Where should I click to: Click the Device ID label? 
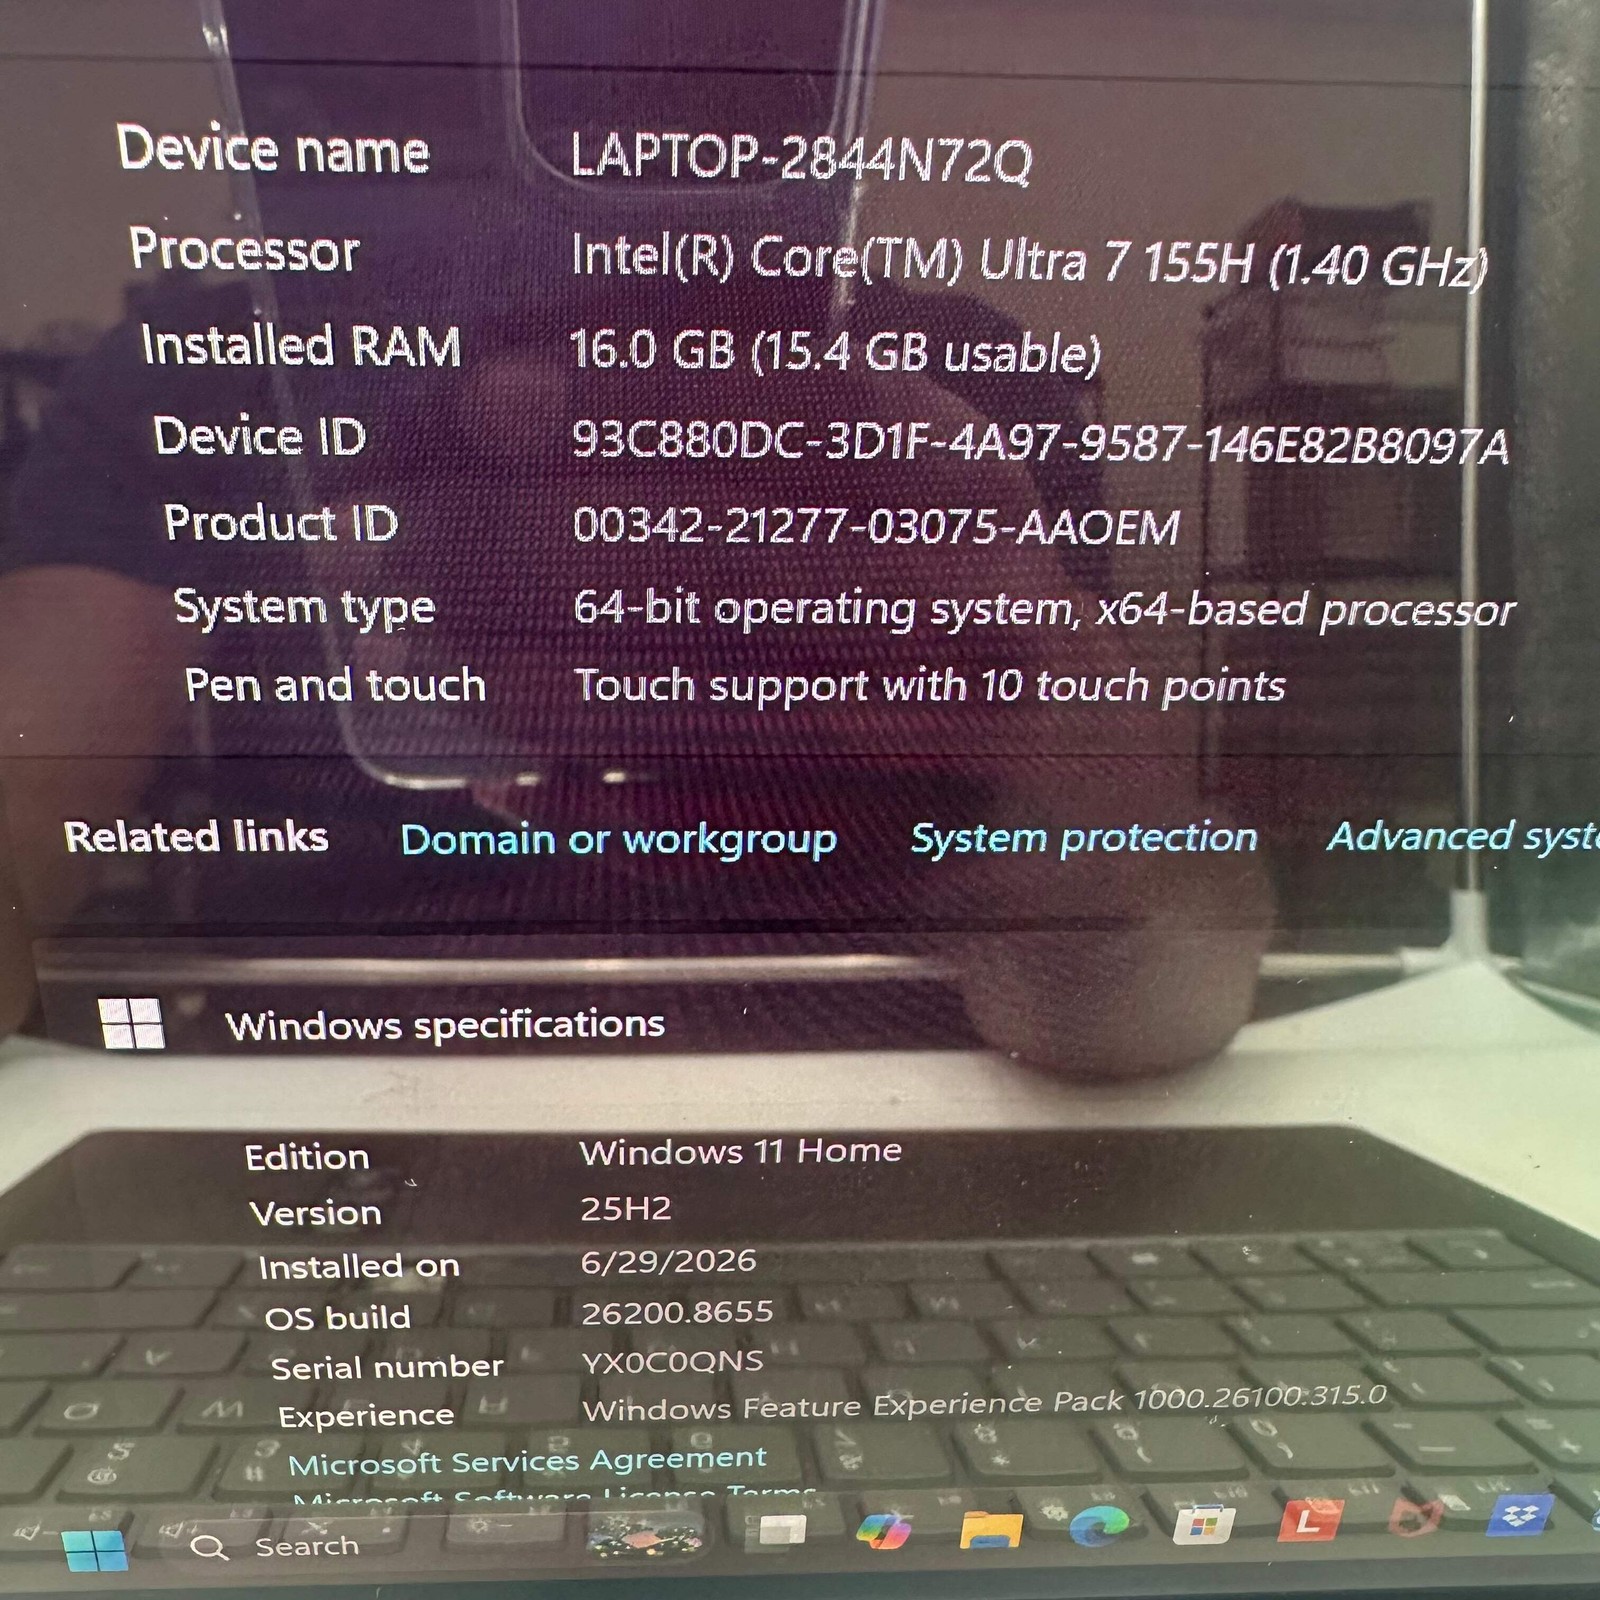260,436
